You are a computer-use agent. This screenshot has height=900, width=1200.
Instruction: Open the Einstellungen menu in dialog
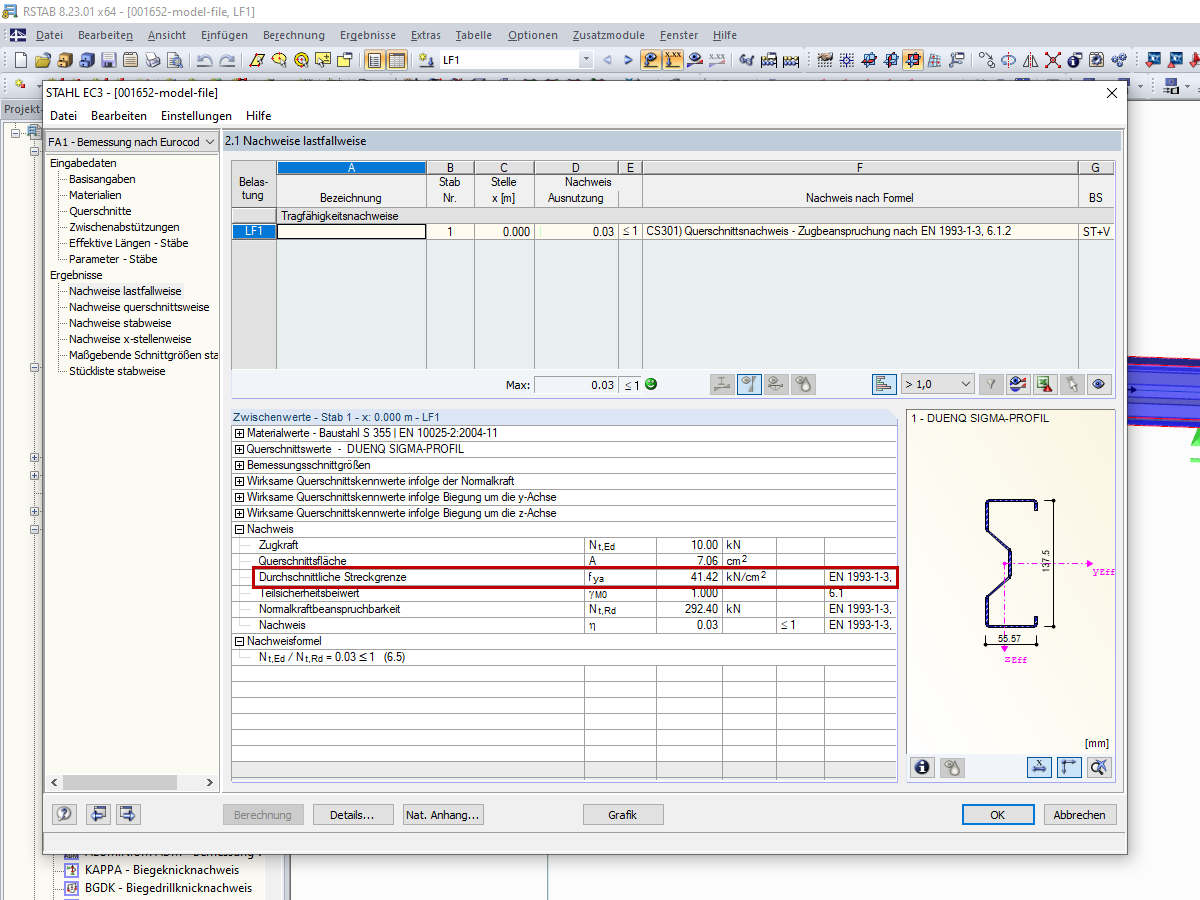[x=196, y=116]
